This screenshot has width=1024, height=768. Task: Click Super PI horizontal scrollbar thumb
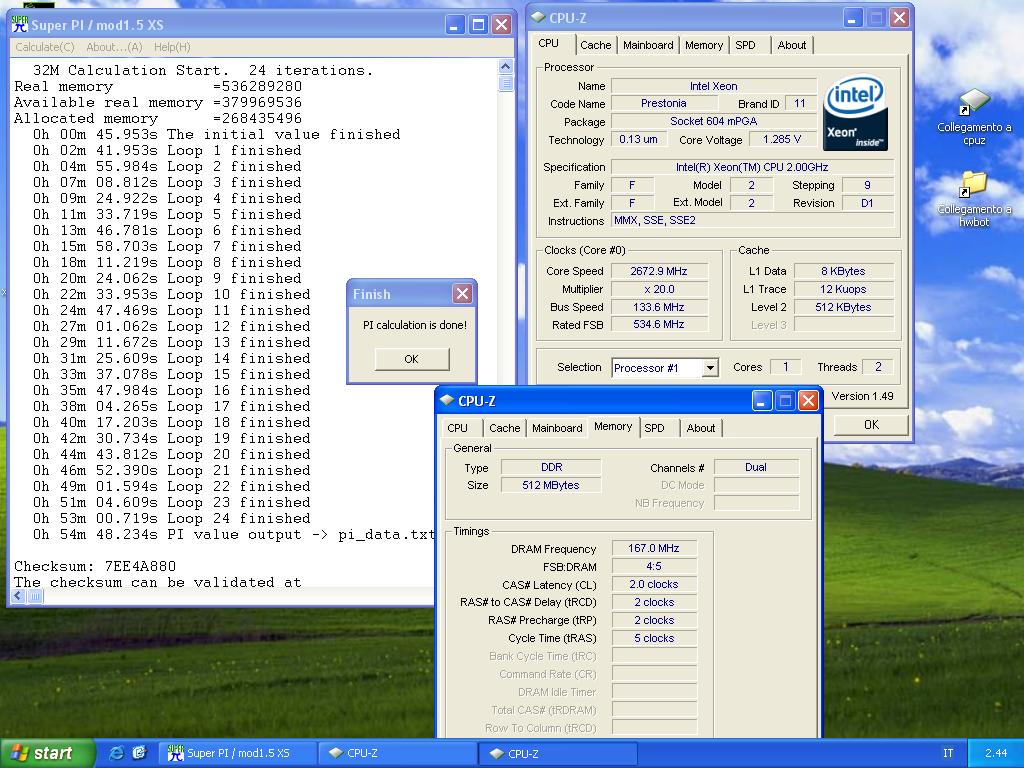click(35, 596)
